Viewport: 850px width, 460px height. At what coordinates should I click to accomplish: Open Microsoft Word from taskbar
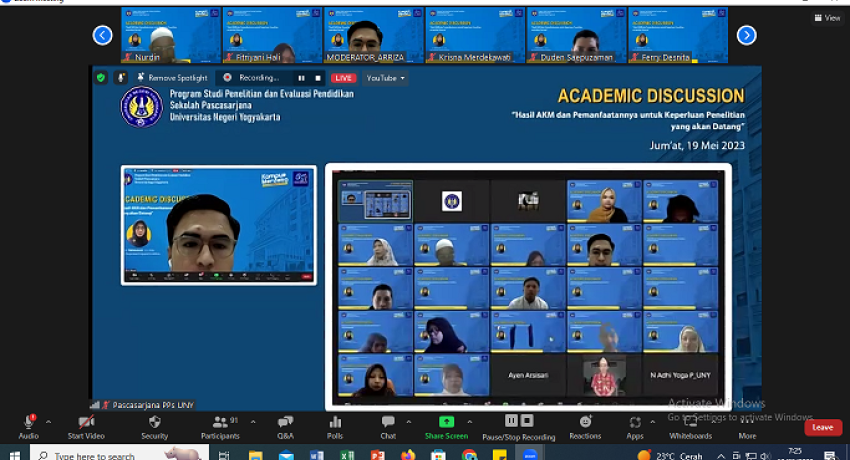click(317, 454)
